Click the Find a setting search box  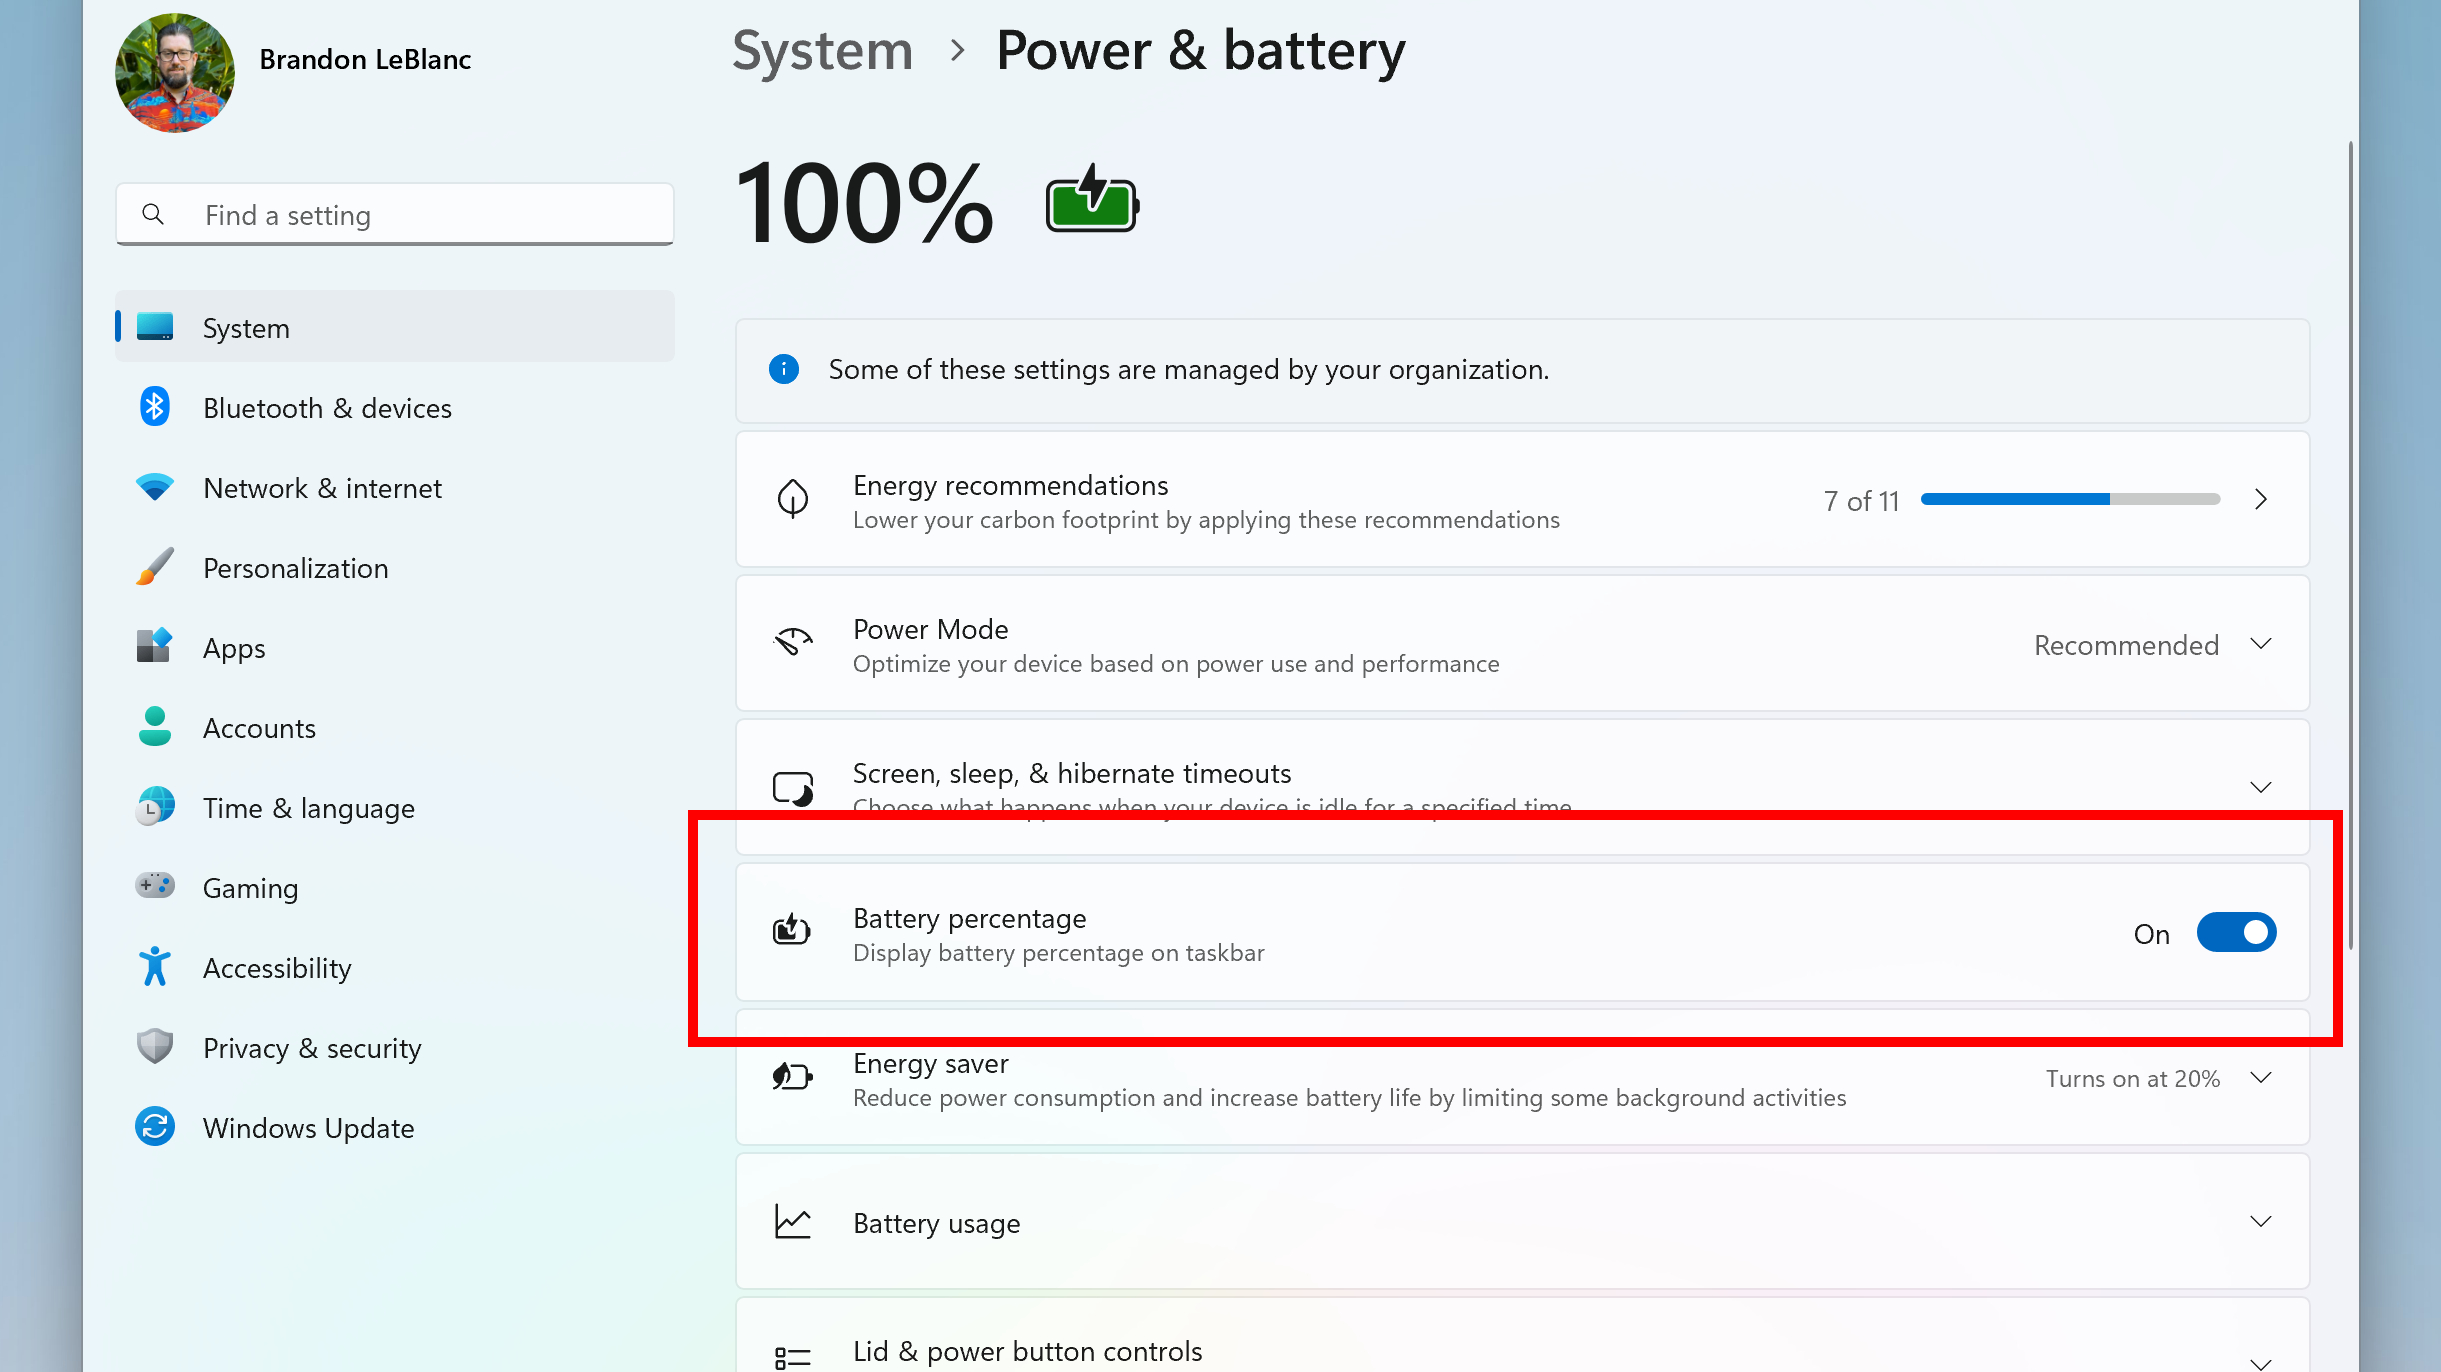pyautogui.click(x=394, y=215)
